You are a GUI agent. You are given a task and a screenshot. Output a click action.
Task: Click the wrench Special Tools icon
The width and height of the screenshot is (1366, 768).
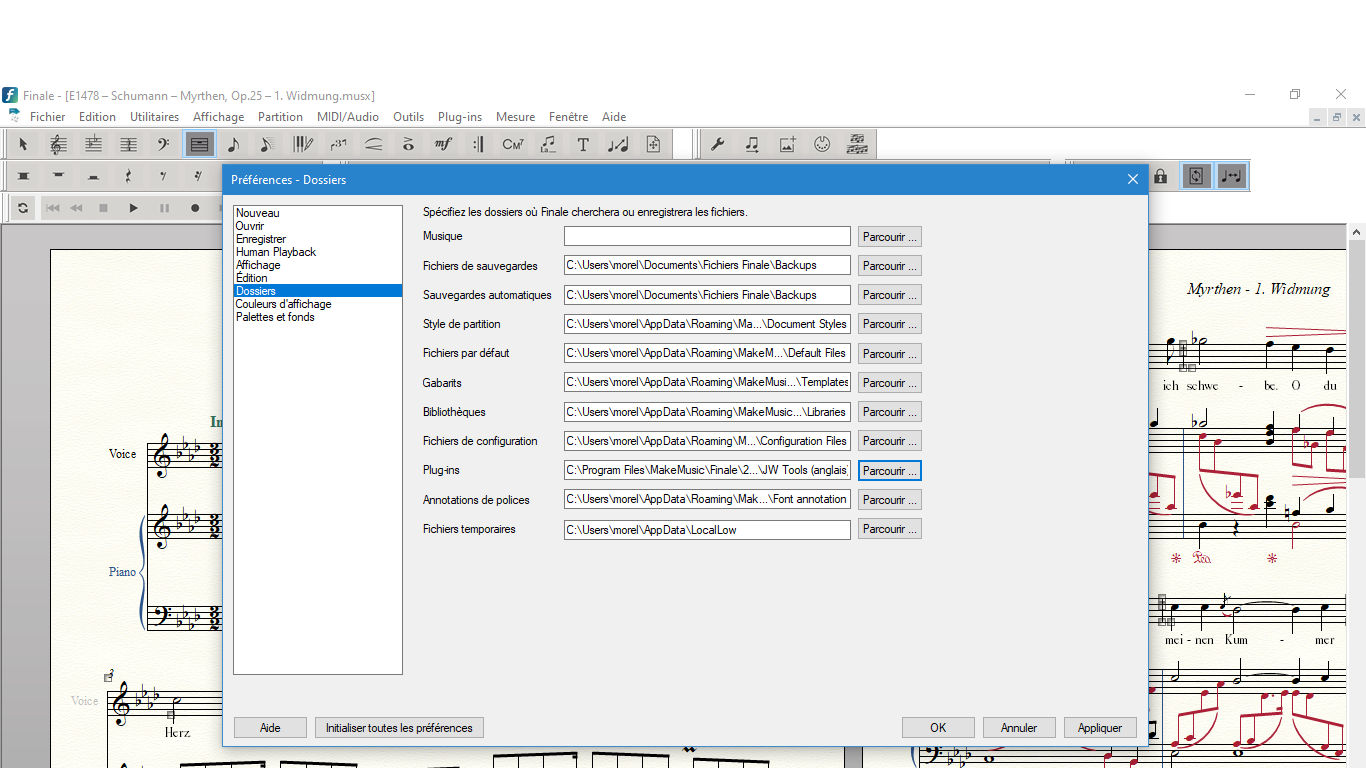coord(717,145)
